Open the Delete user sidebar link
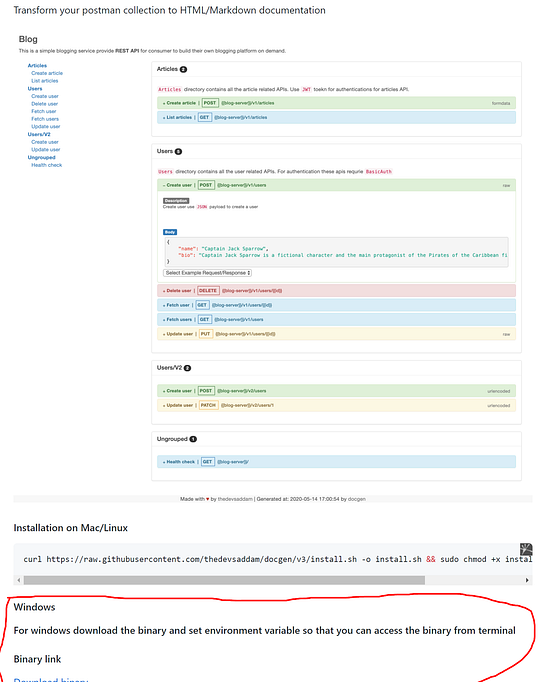Viewport: 552px width, 682px height. click(x=44, y=104)
